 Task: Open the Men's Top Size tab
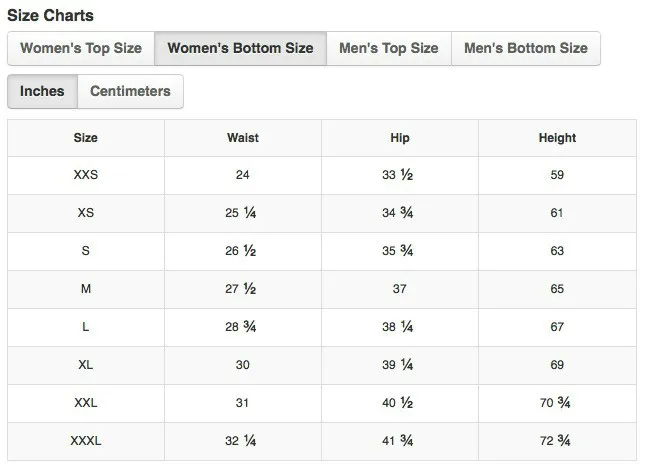[389, 48]
